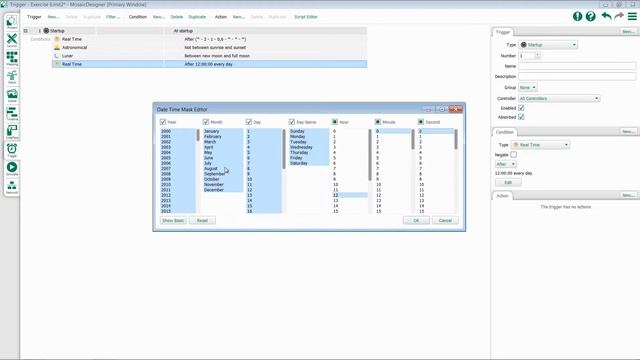Open the Group dropdown set to None

click(x=527, y=87)
